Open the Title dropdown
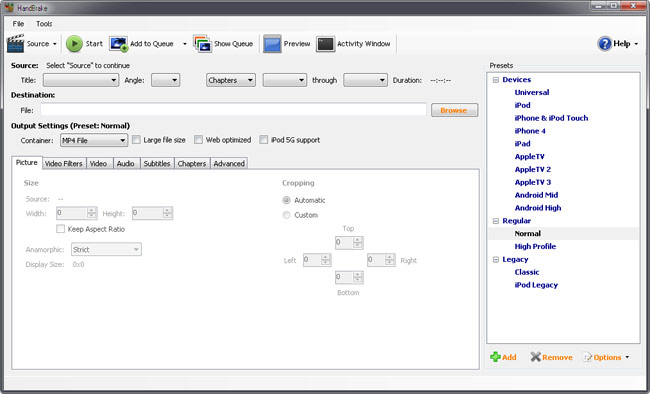The height and width of the screenshot is (394, 650). tap(81, 80)
